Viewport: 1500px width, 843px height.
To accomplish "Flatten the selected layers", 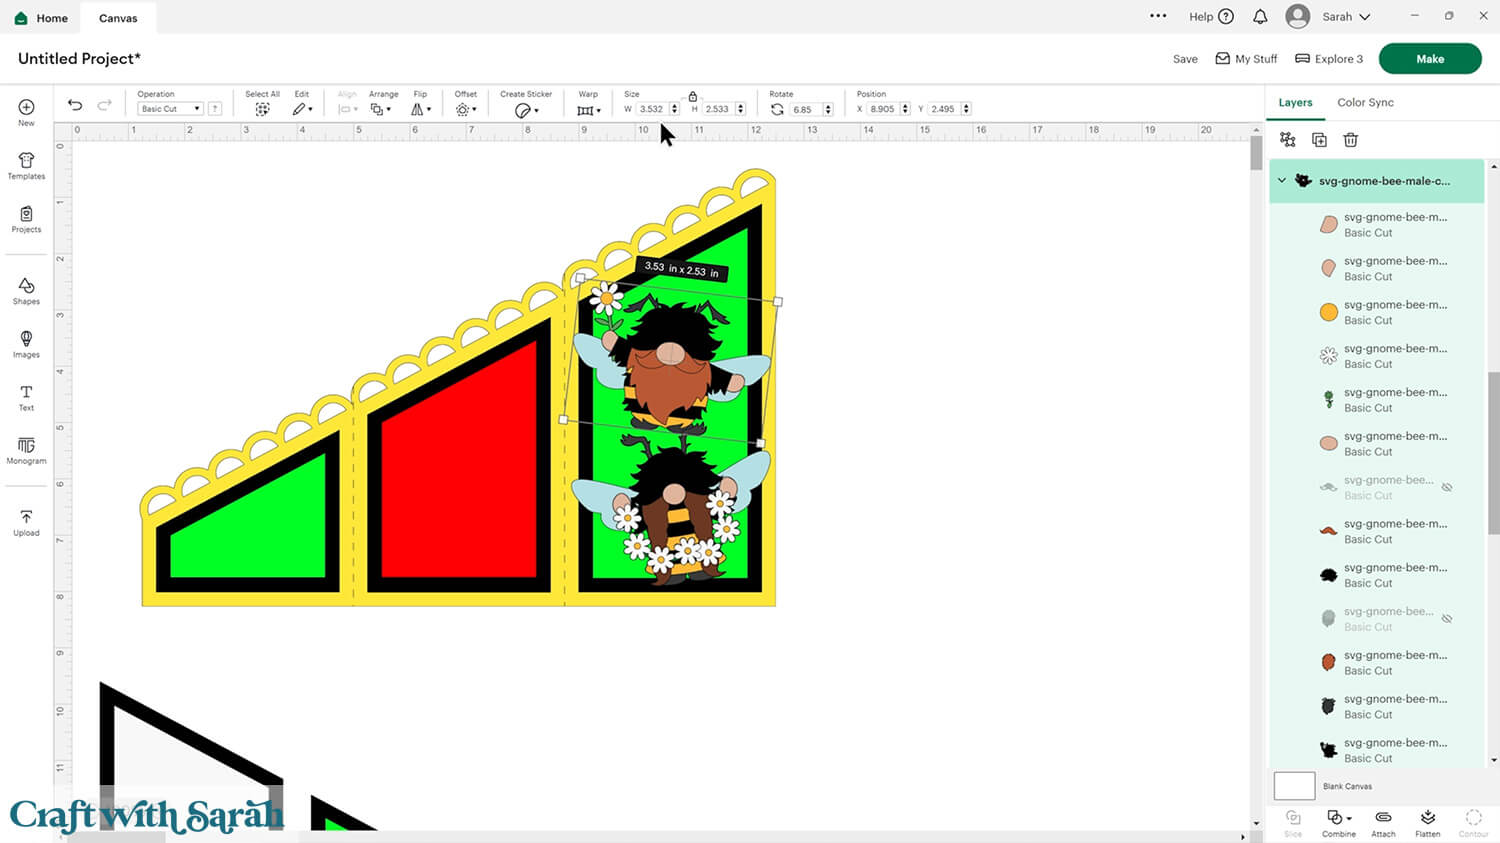I will coord(1428,822).
